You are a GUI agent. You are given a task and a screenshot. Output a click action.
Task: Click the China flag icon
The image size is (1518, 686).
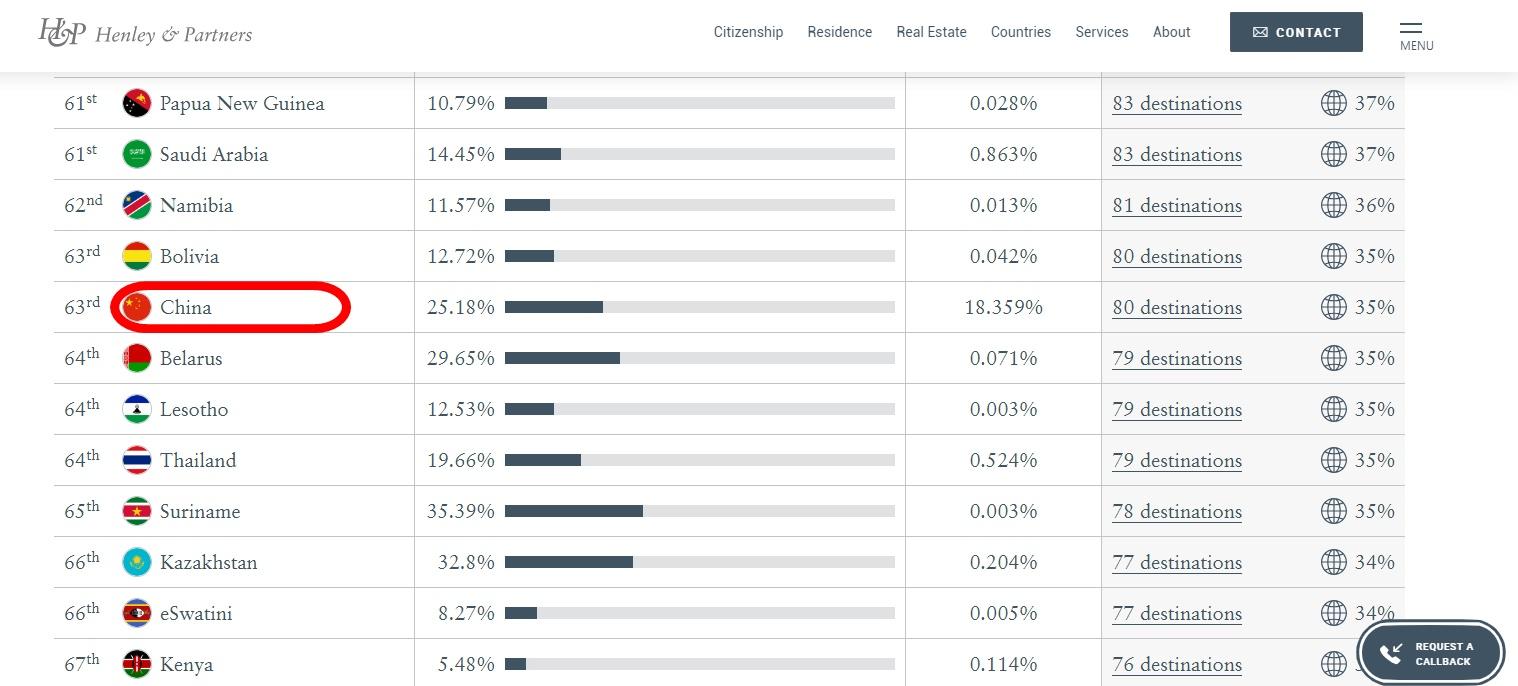(x=136, y=307)
